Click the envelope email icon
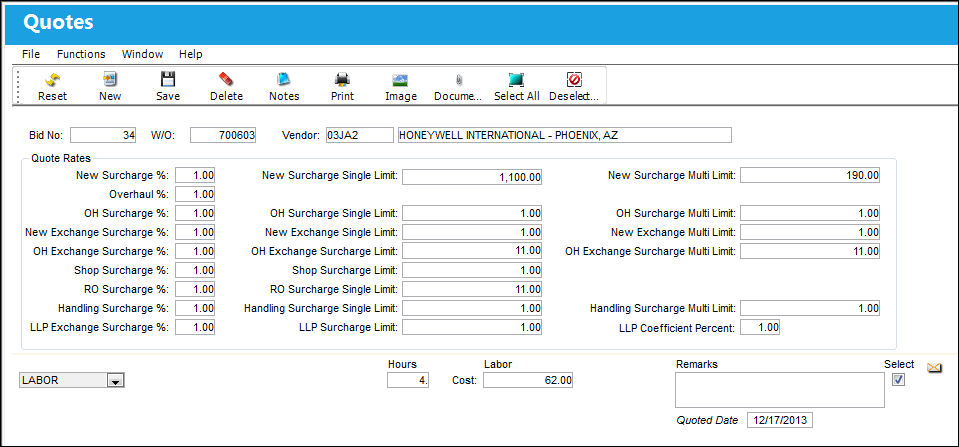 (935, 368)
